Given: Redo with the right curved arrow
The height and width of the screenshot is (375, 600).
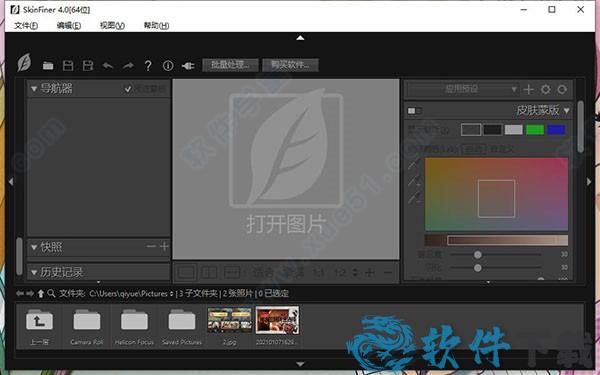Looking at the screenshot, I should click(x=128, y=66).
